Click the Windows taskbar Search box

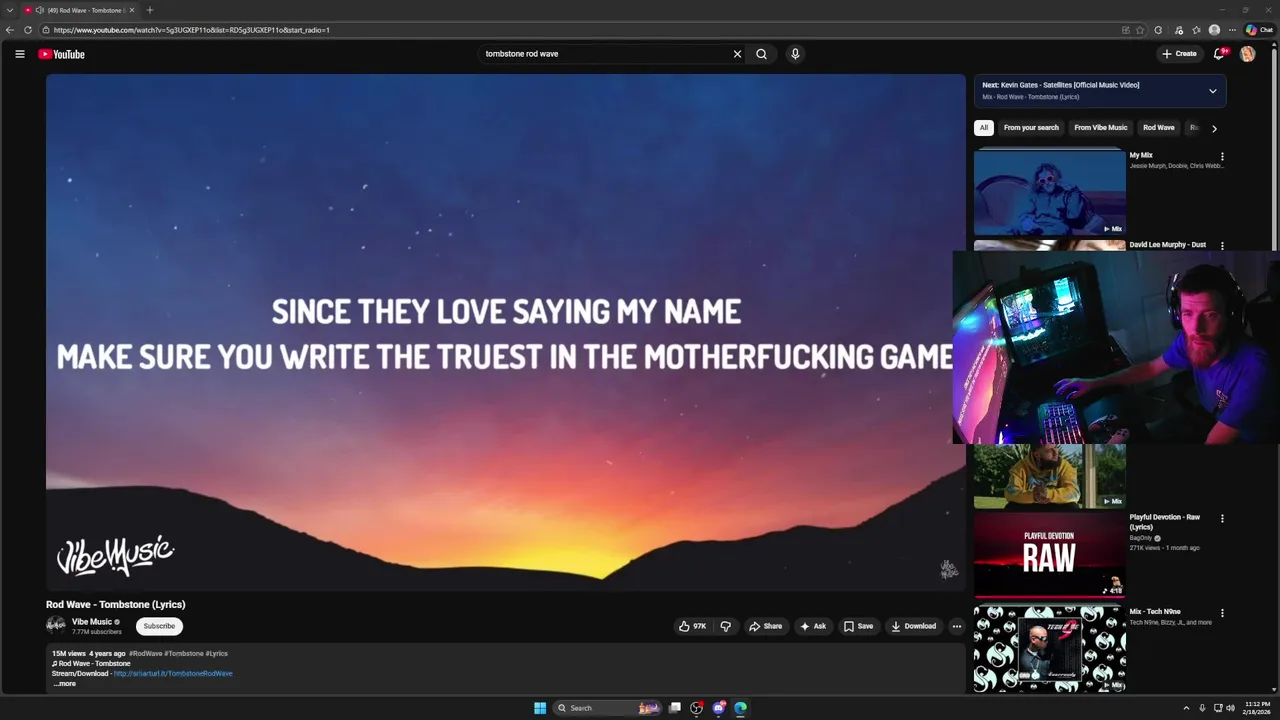[607, 708]
